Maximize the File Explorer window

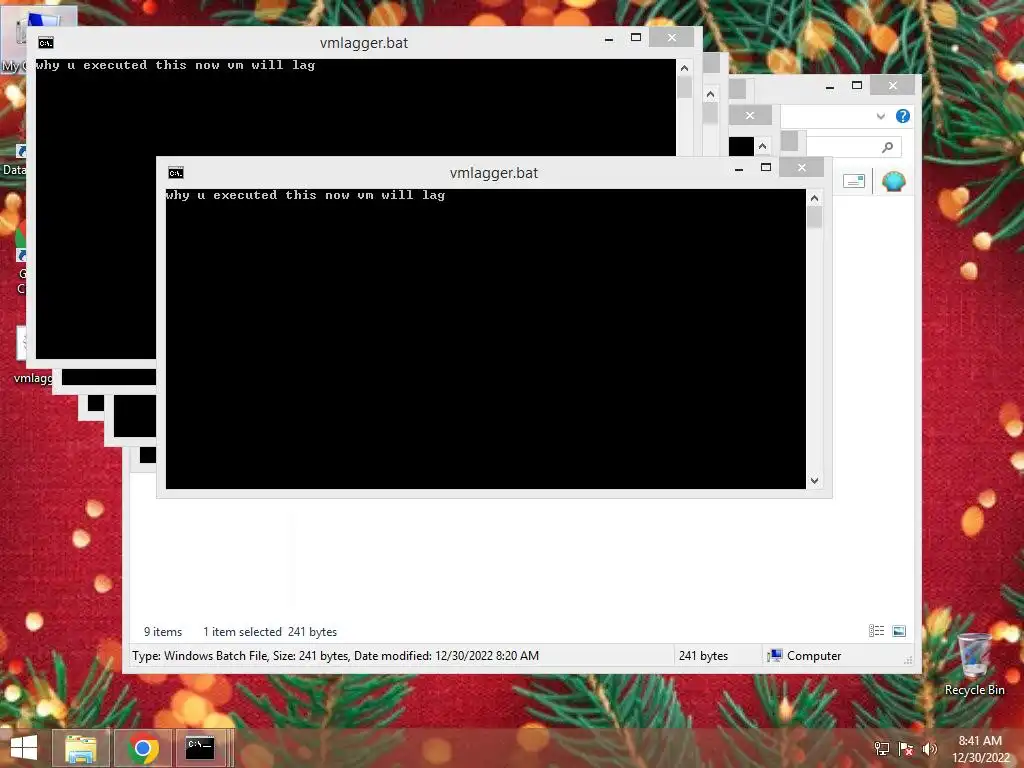pos(857,86)
